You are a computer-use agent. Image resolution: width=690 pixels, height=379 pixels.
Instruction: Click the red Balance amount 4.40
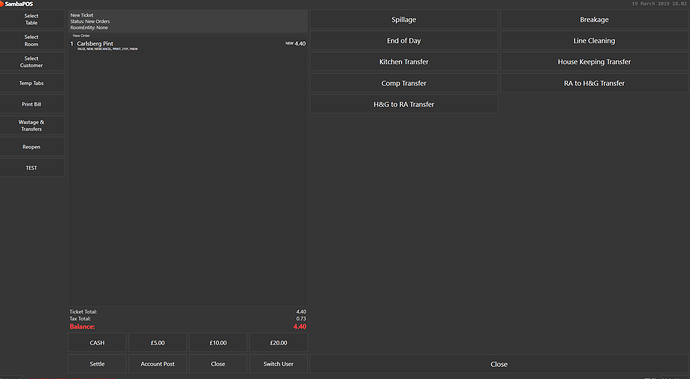click(x=300, y=327)
